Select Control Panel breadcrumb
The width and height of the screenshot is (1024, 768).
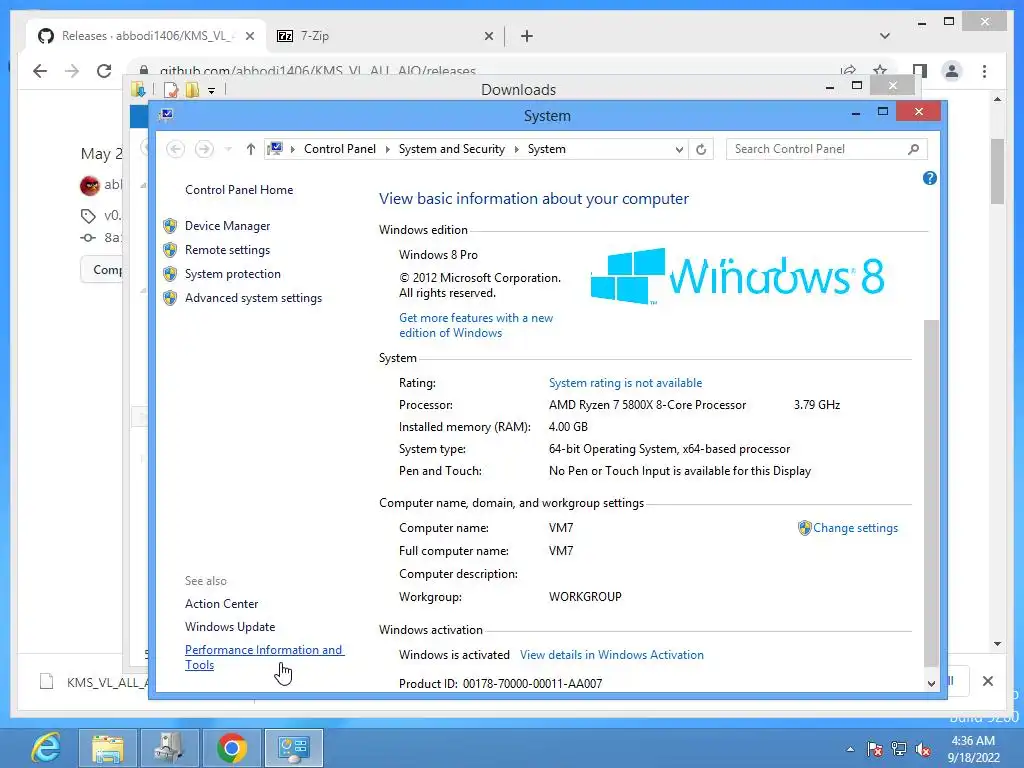tap(340, 150)
